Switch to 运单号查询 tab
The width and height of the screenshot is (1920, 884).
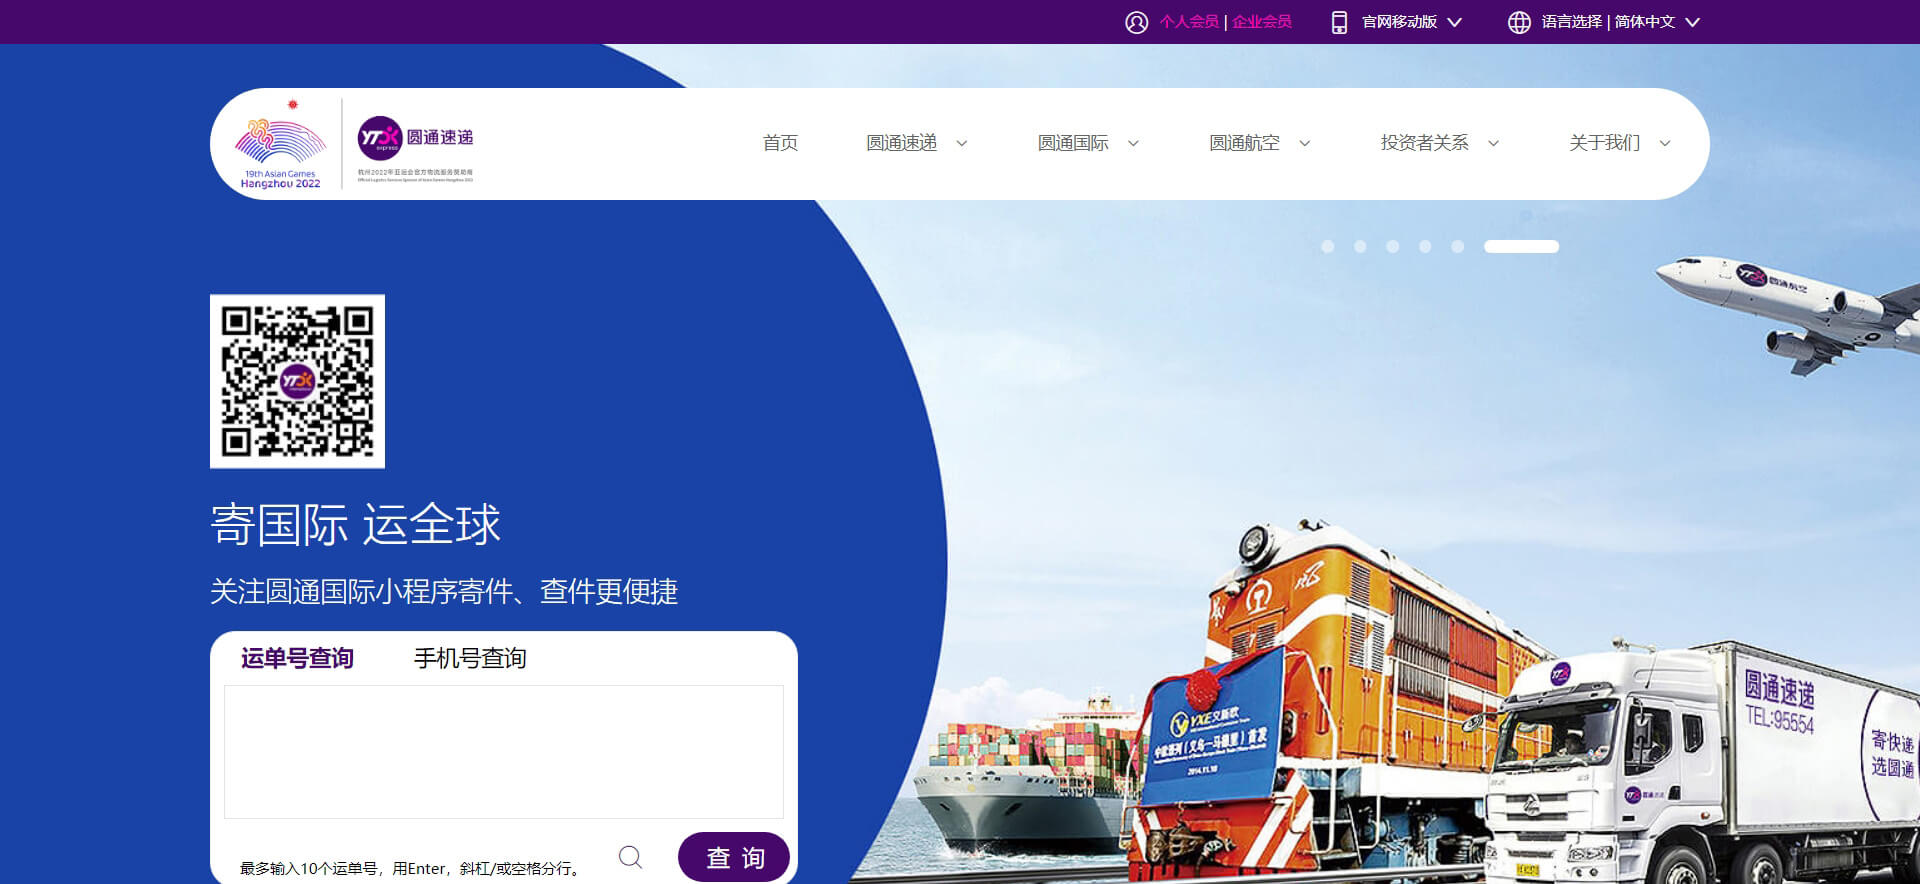coord(297,658)
